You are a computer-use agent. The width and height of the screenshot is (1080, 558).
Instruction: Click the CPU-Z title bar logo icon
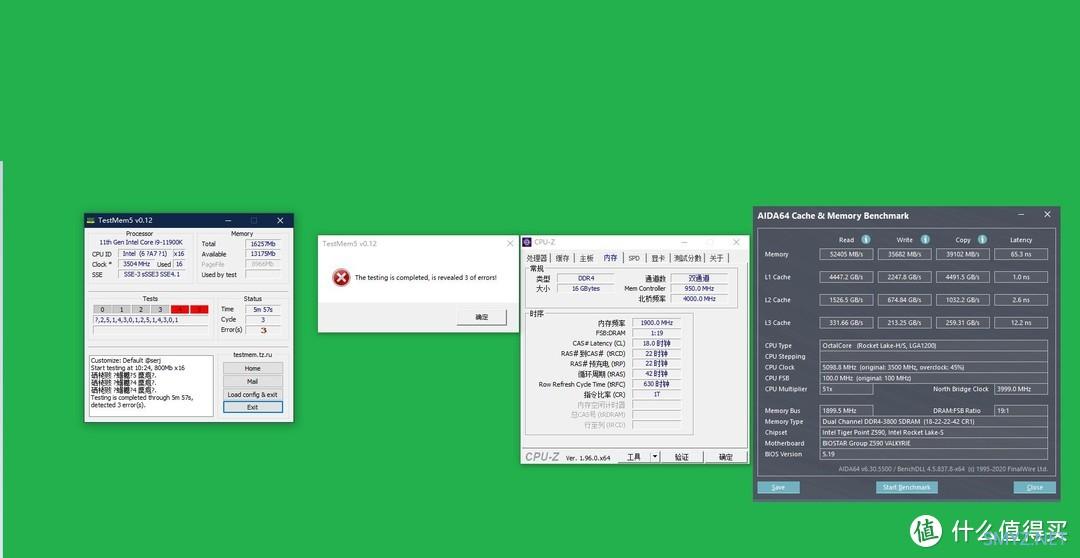(x=528, y=242)
